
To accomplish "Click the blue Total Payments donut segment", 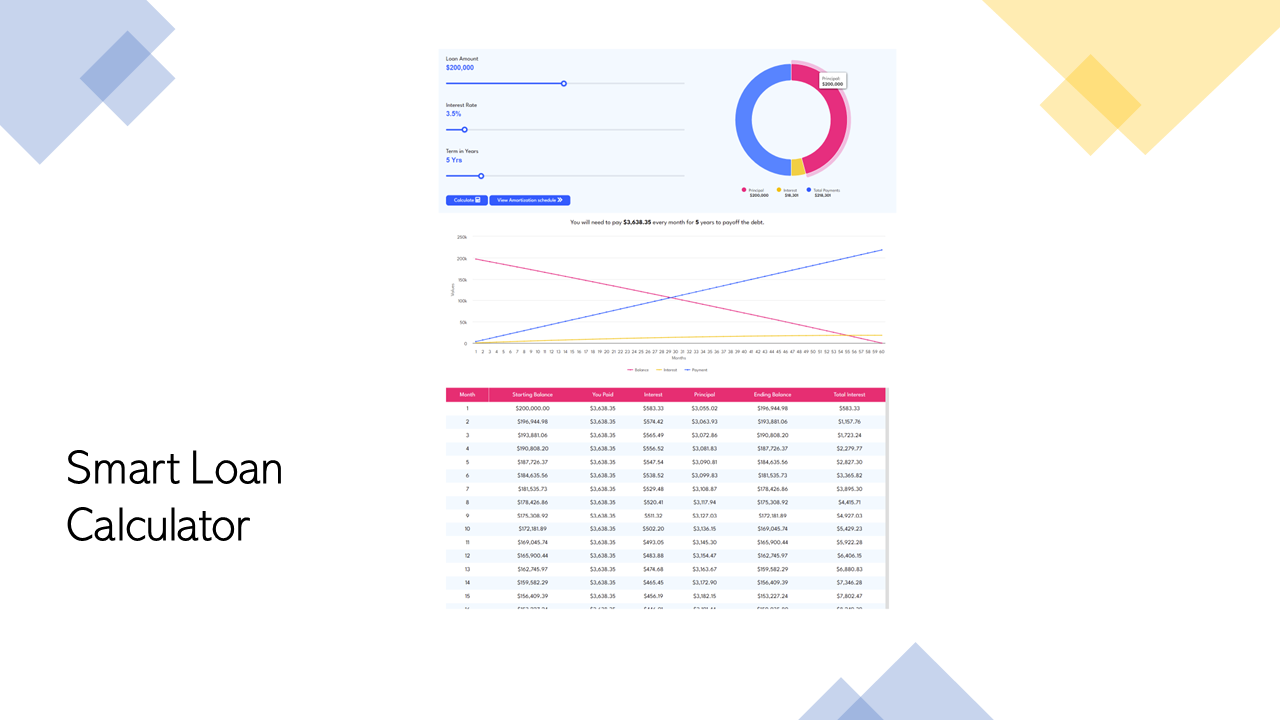I will pyautogui.click(x=745, y=120).
